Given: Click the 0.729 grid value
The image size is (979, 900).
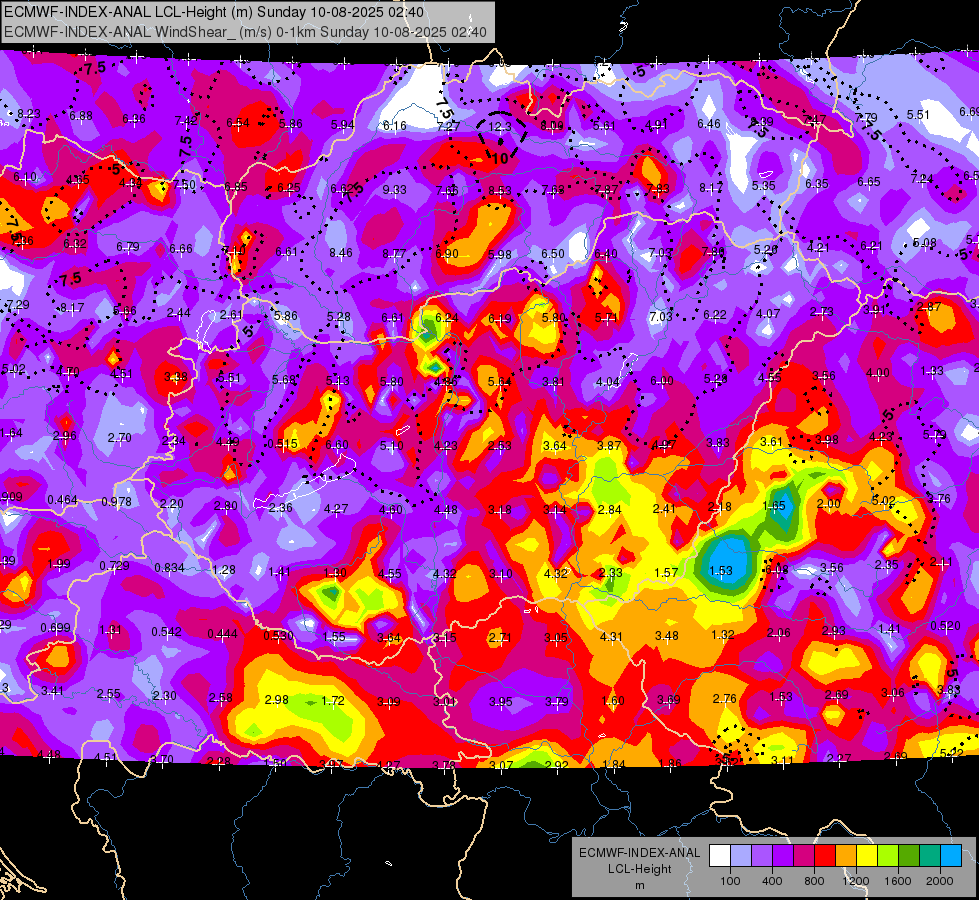Looking at the screenshot, I should point(114,566).
